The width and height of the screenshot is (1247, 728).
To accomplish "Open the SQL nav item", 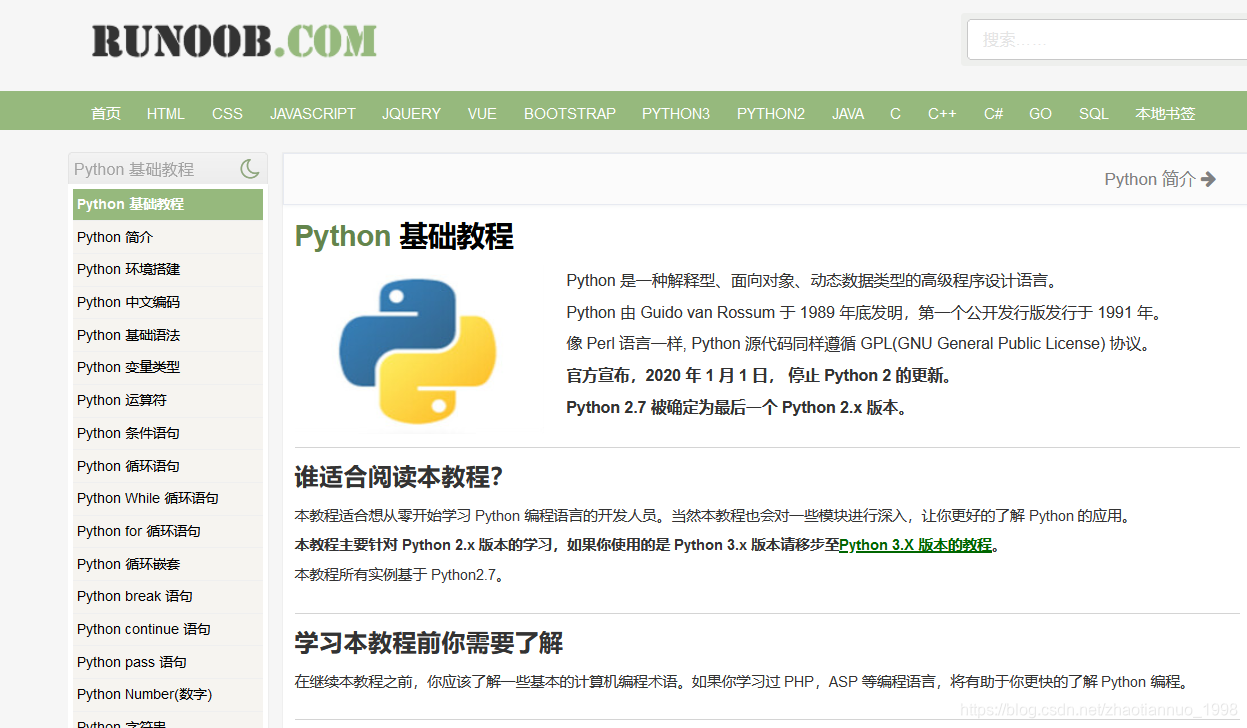I will 1094,113.
